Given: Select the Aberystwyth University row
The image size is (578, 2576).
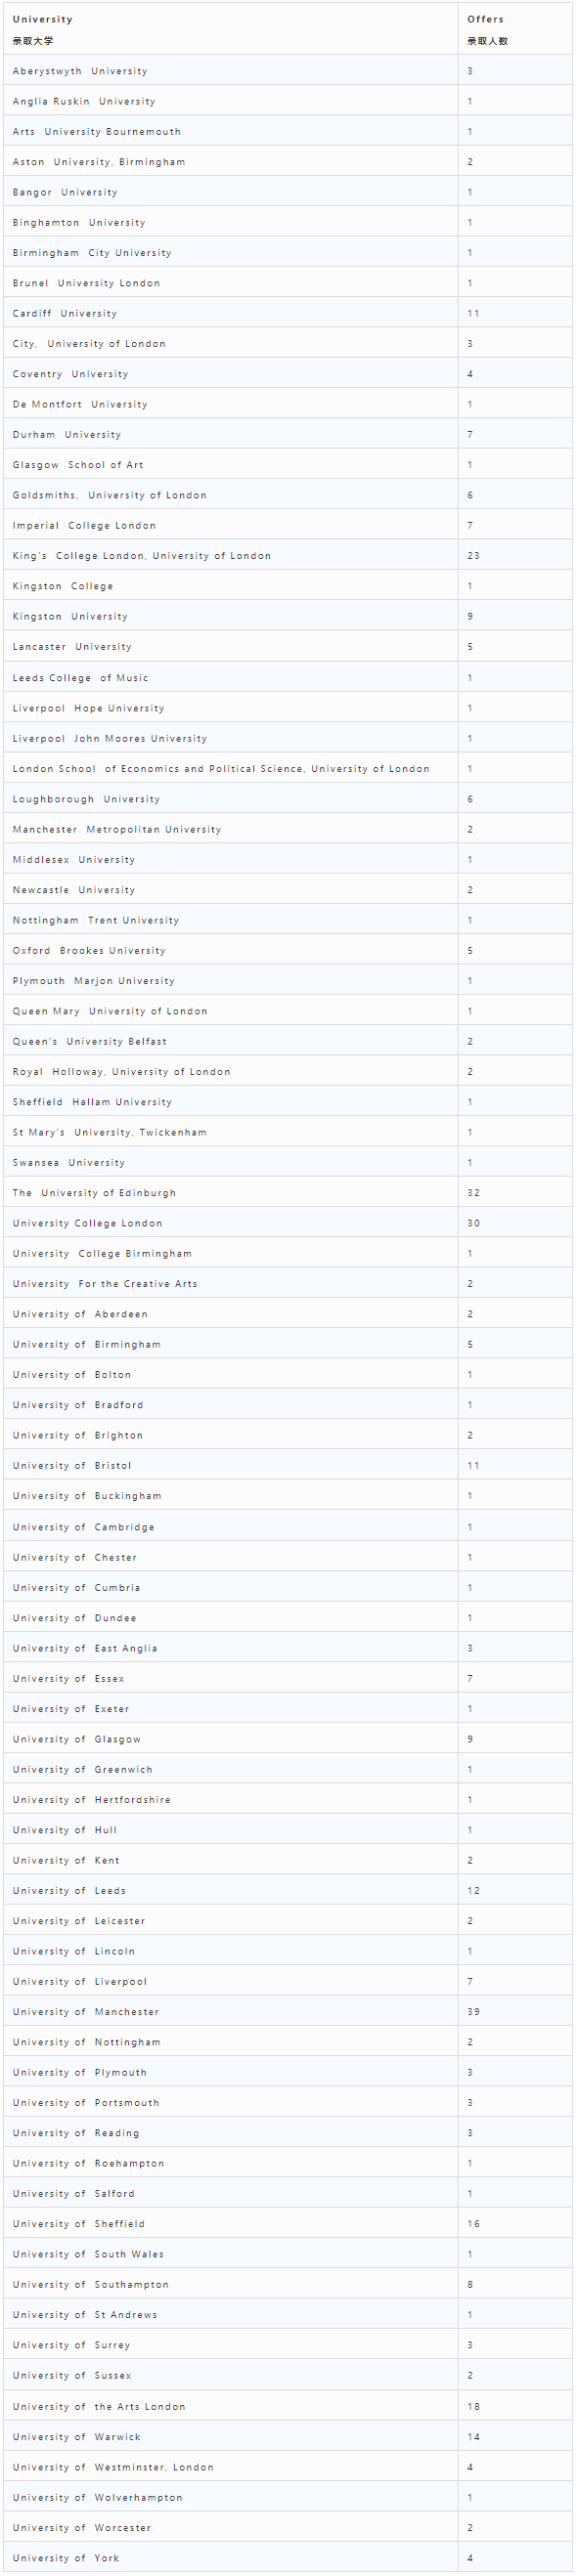Looking at the screenshot, I should [288, 71].
